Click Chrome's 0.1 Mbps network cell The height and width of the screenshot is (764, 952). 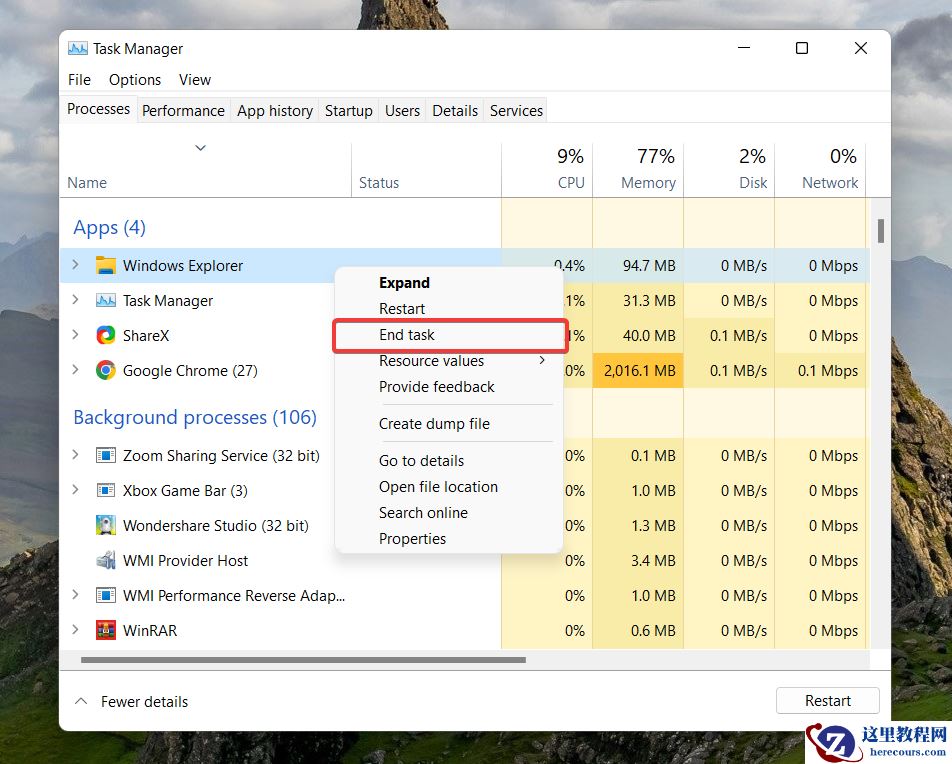tap(820, 370)
